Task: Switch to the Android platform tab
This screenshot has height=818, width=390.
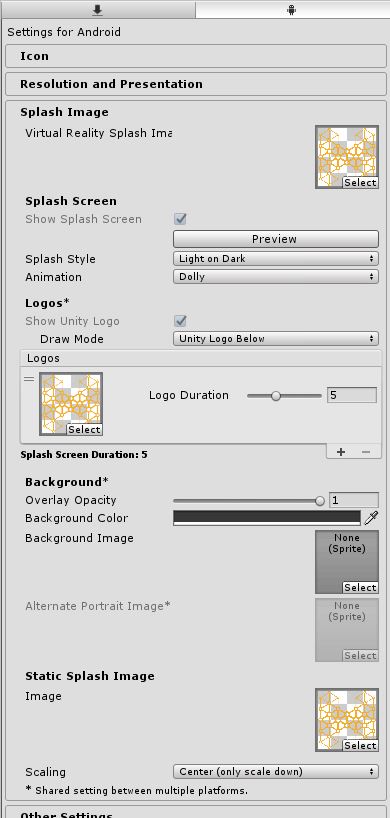Action: pos(292,9)
